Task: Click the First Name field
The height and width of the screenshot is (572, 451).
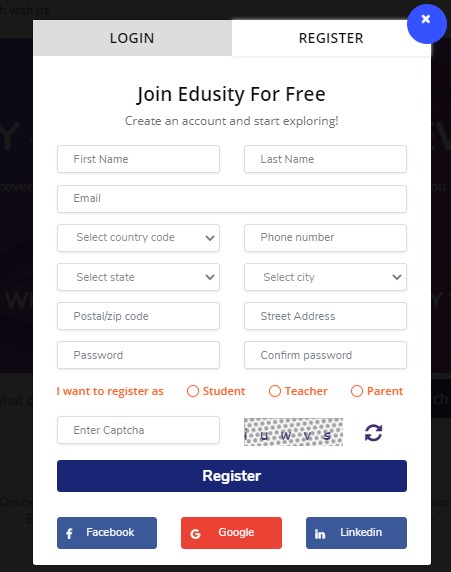Action: (x=138, y=159)
